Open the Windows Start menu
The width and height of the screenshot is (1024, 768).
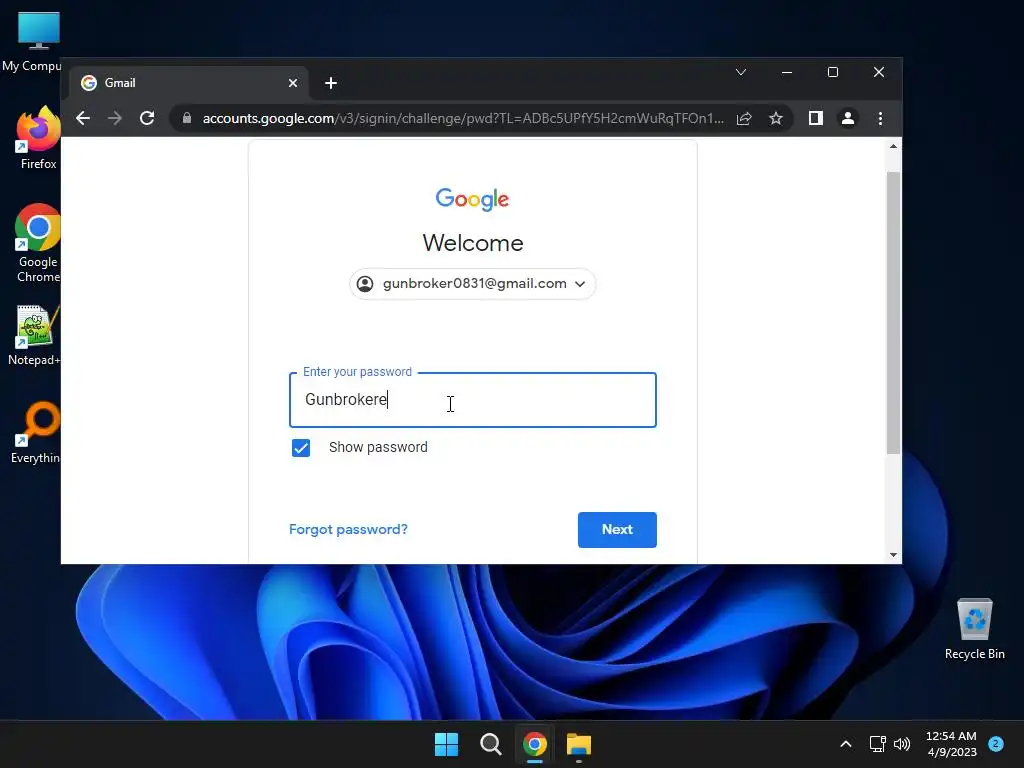click(x=447, y=744)
